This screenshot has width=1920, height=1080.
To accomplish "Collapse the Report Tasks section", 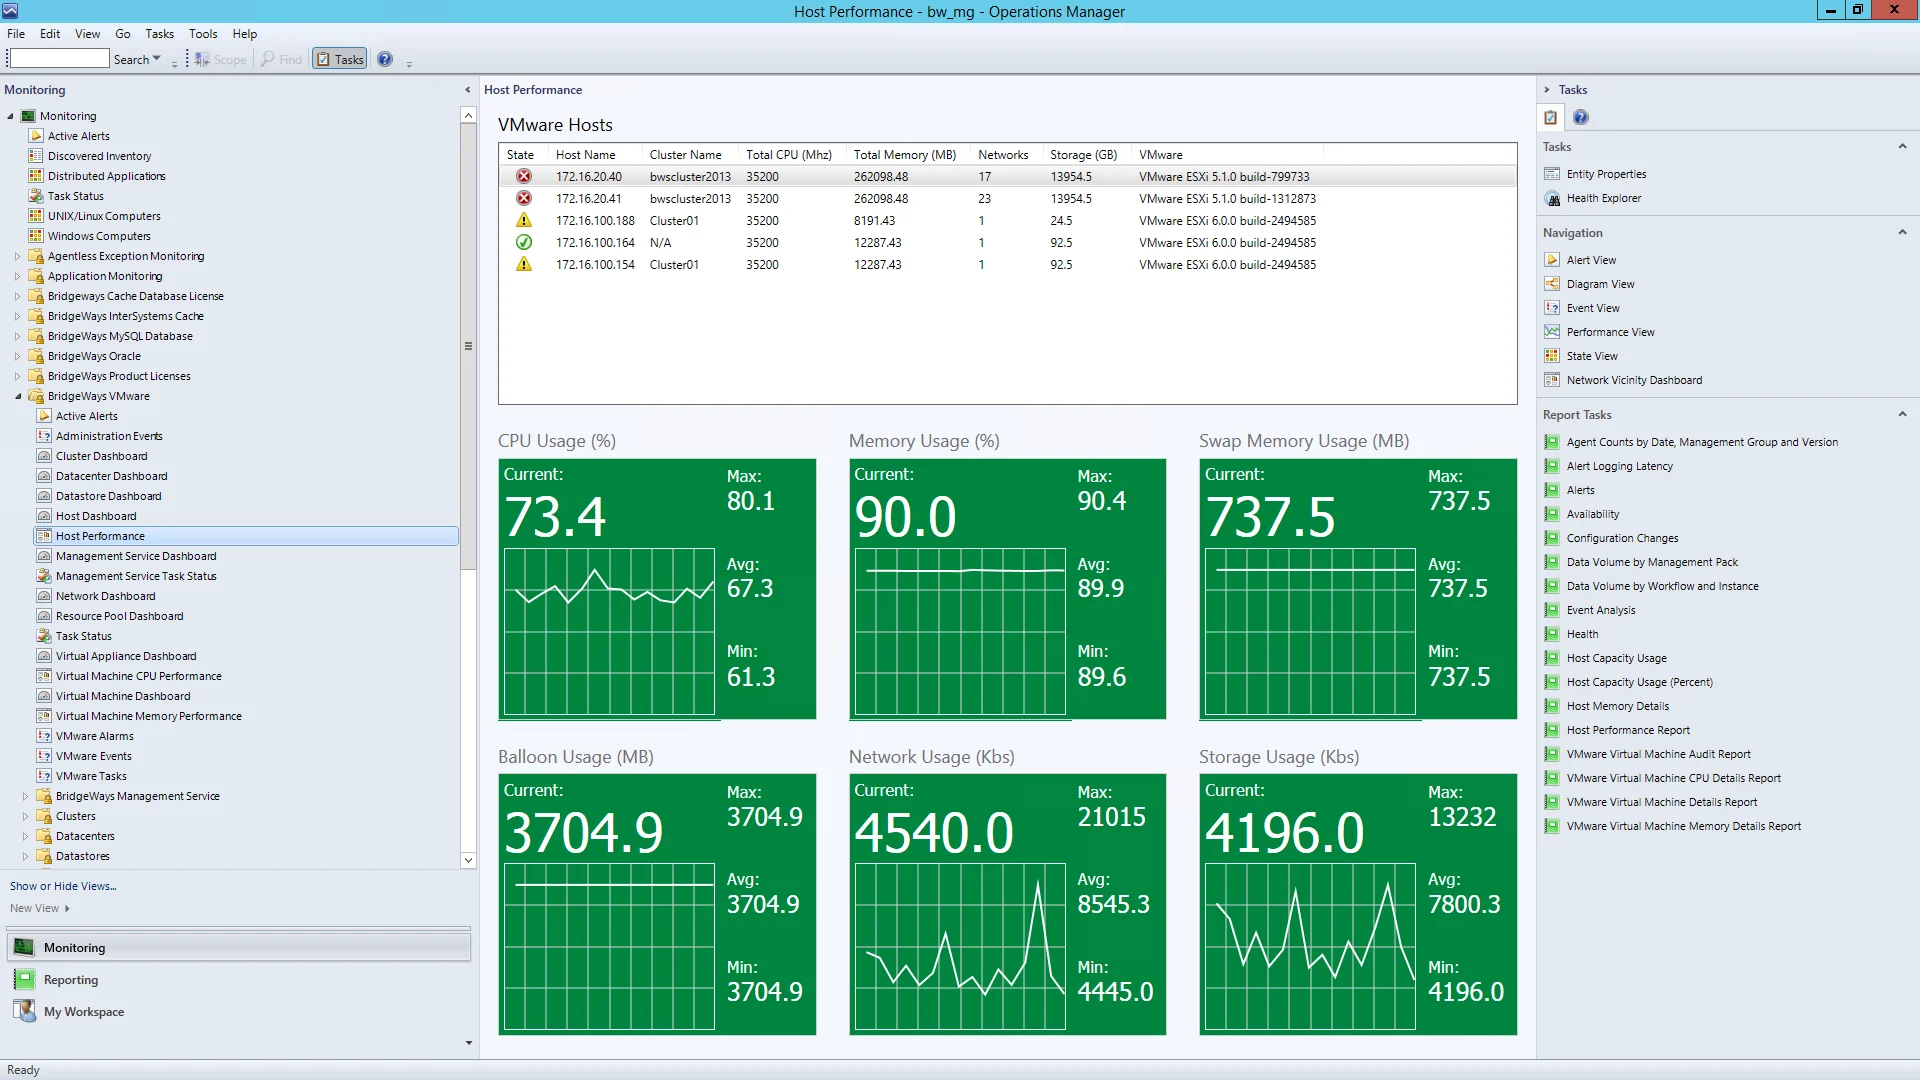I will [x=1902, y=414].
